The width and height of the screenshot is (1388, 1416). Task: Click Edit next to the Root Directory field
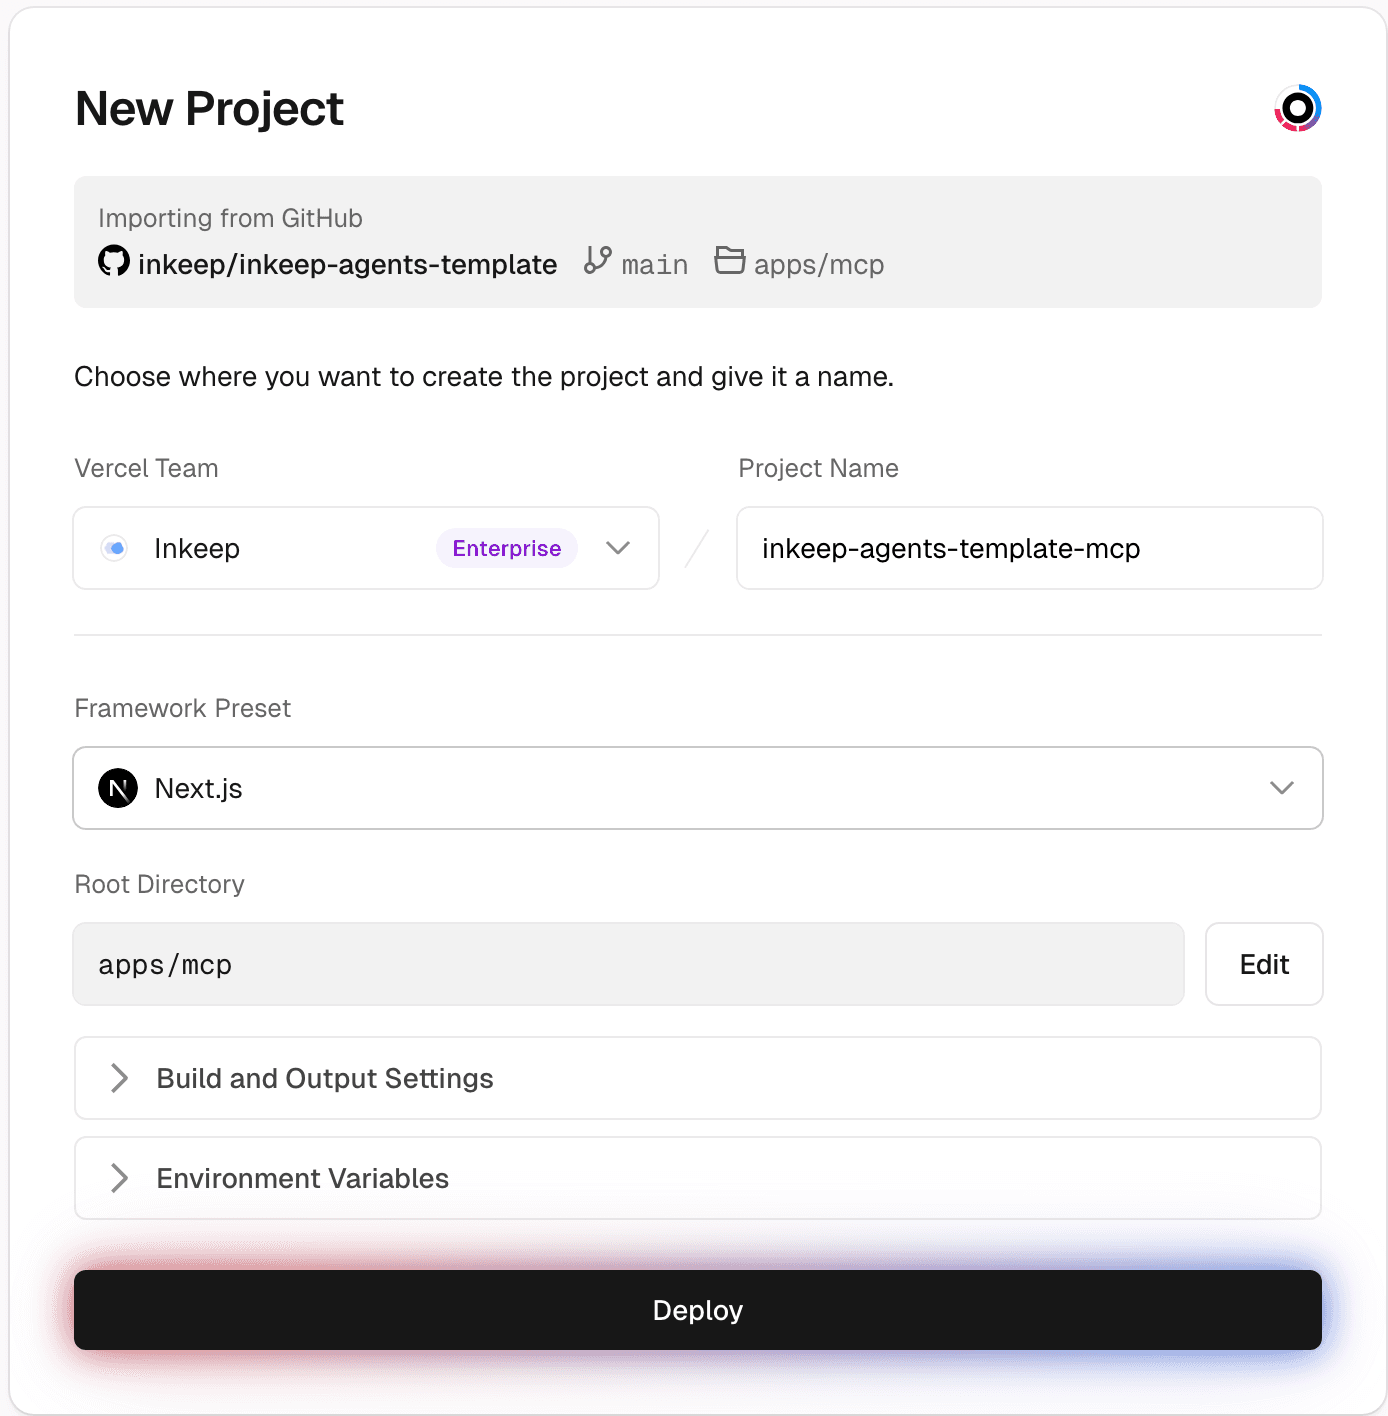(x=1263, y=964)
